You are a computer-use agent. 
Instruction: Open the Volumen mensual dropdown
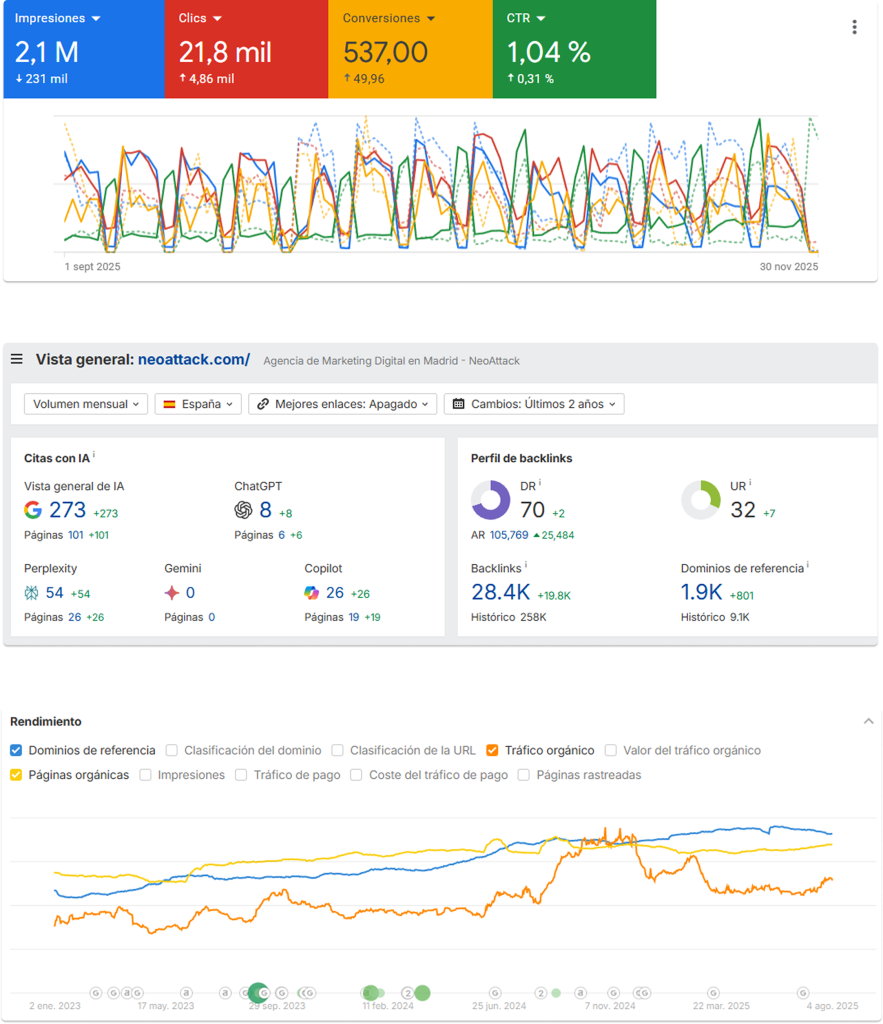point(86,404)
